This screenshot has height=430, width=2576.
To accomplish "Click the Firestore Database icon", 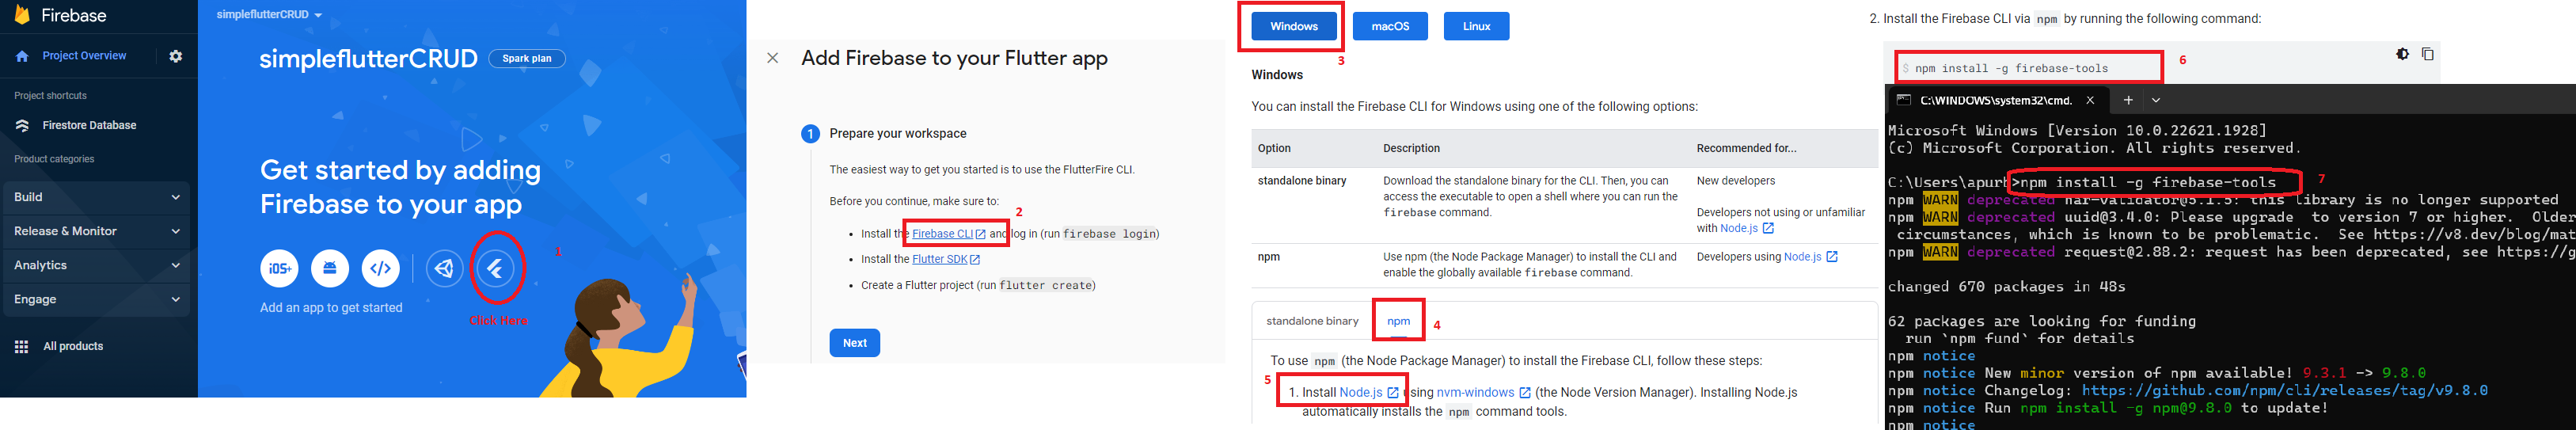I will click(22, 126).
